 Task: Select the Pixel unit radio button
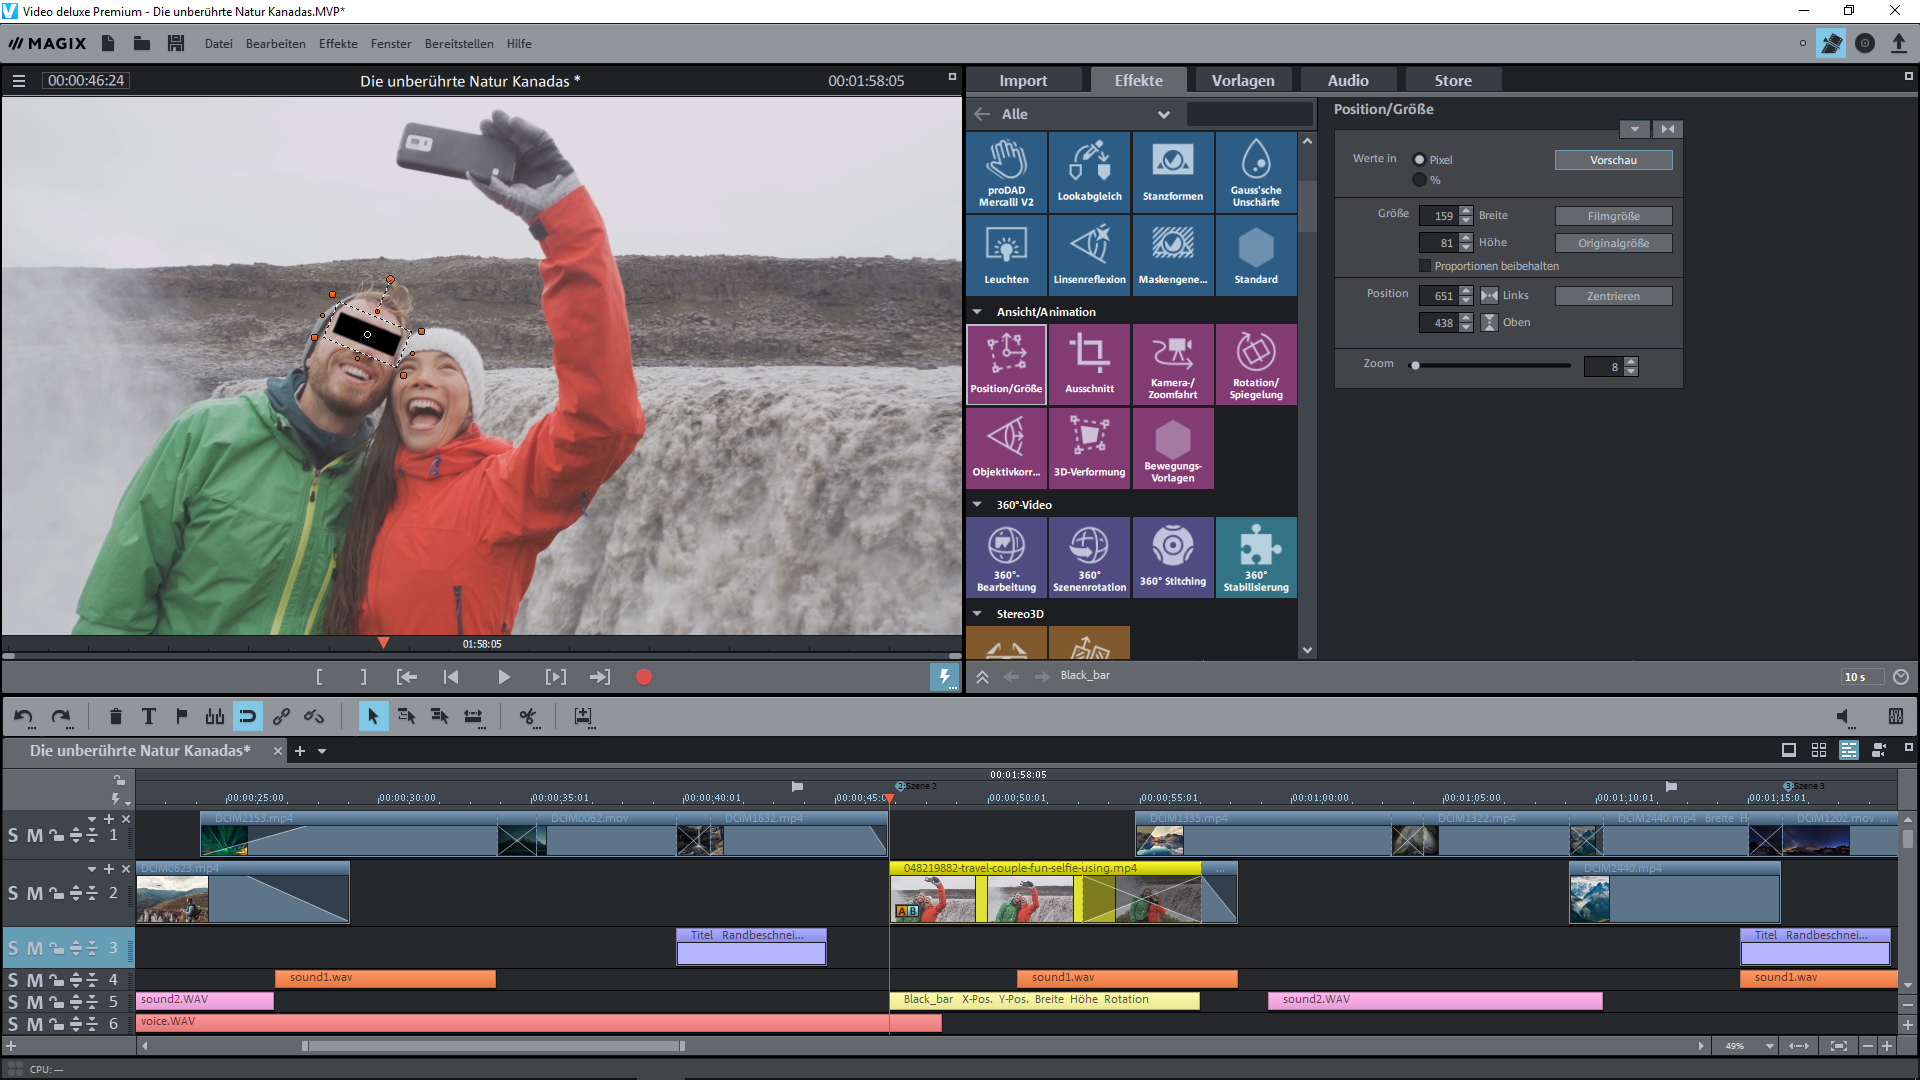tap(1419, 160)
